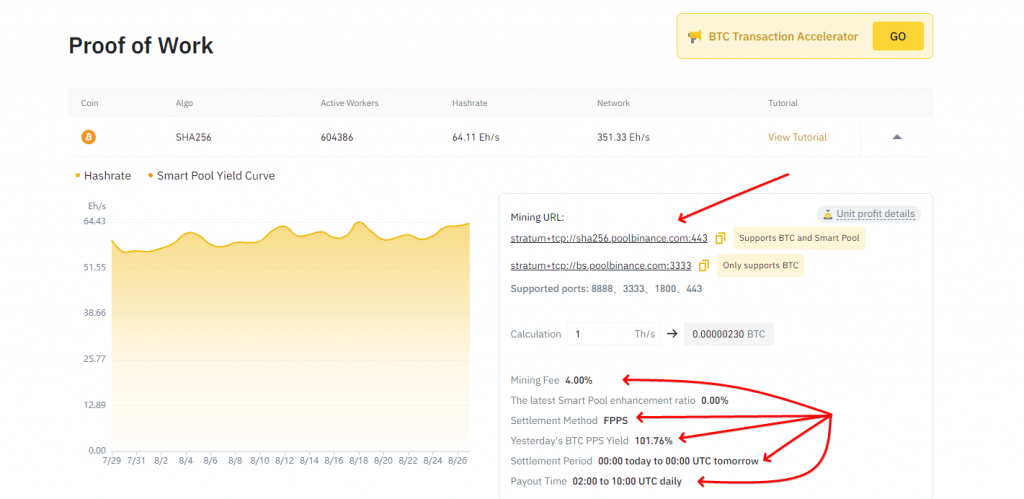
Task: Focus the hashrate calculation input field
Action: (x=614, y=334)
